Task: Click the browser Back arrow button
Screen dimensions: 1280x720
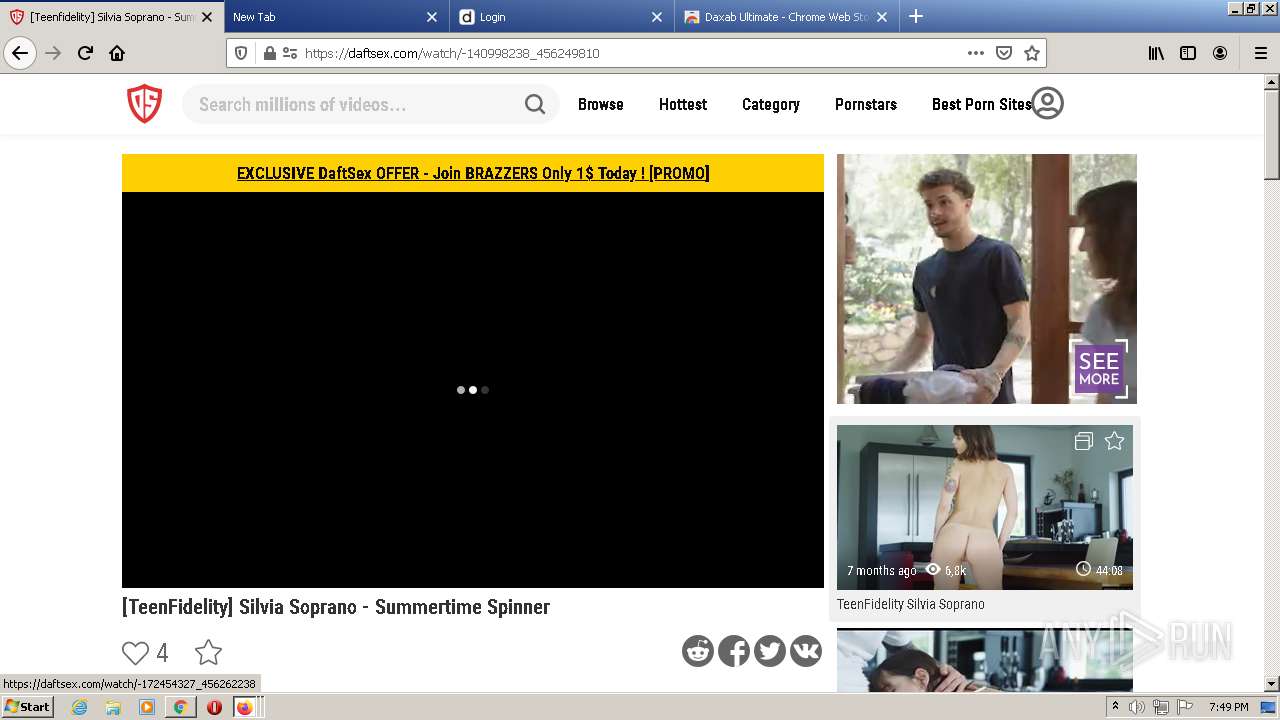Action: point(20,53)
